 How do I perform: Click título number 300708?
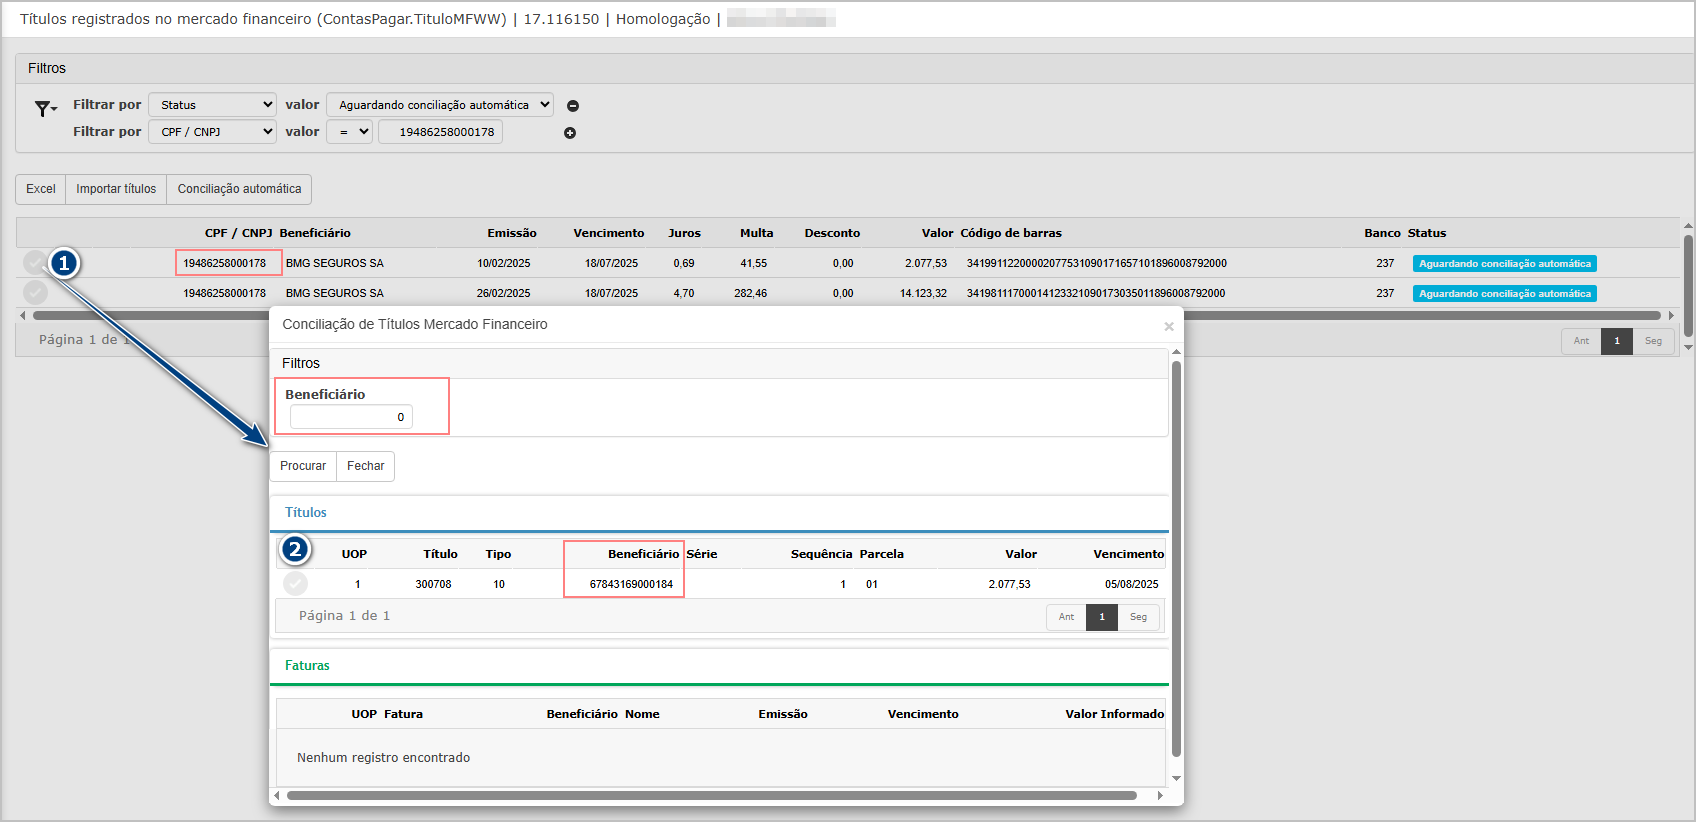(433, 584)
